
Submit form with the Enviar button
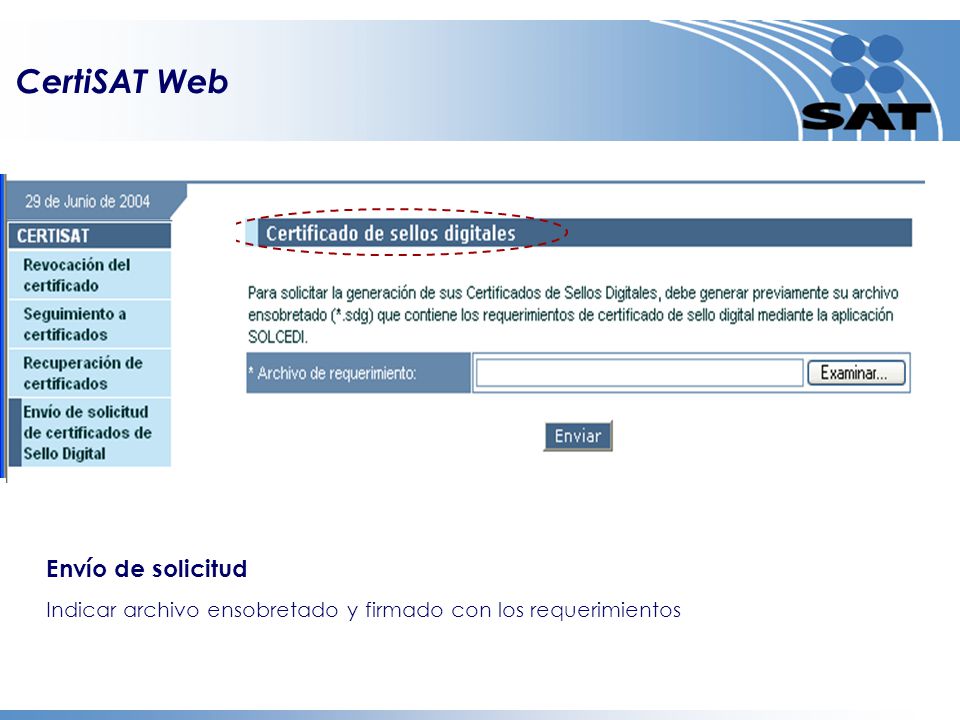[x=578, y=436]
